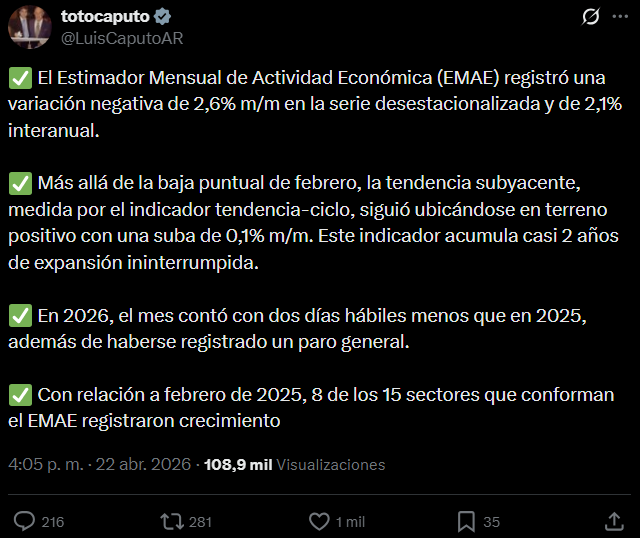Open the Grok explain-post icon

(590, 17)
